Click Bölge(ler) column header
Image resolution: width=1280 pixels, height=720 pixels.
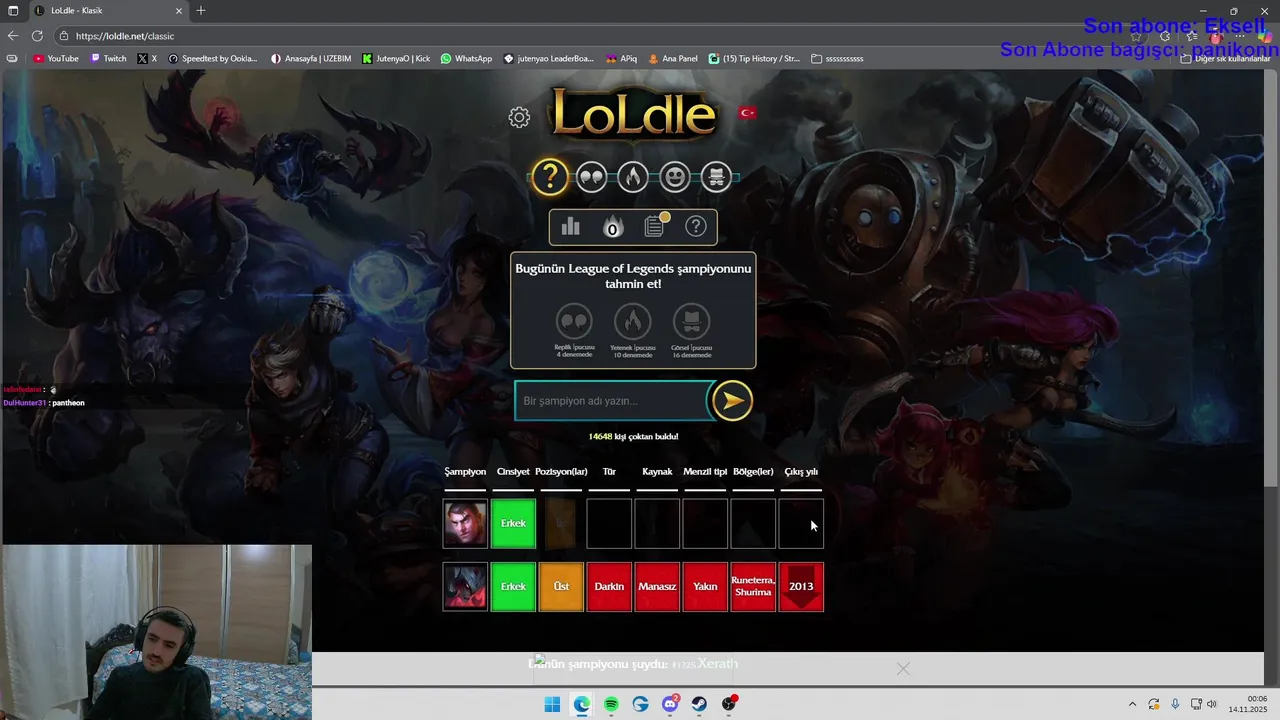(x=753, y=472)
